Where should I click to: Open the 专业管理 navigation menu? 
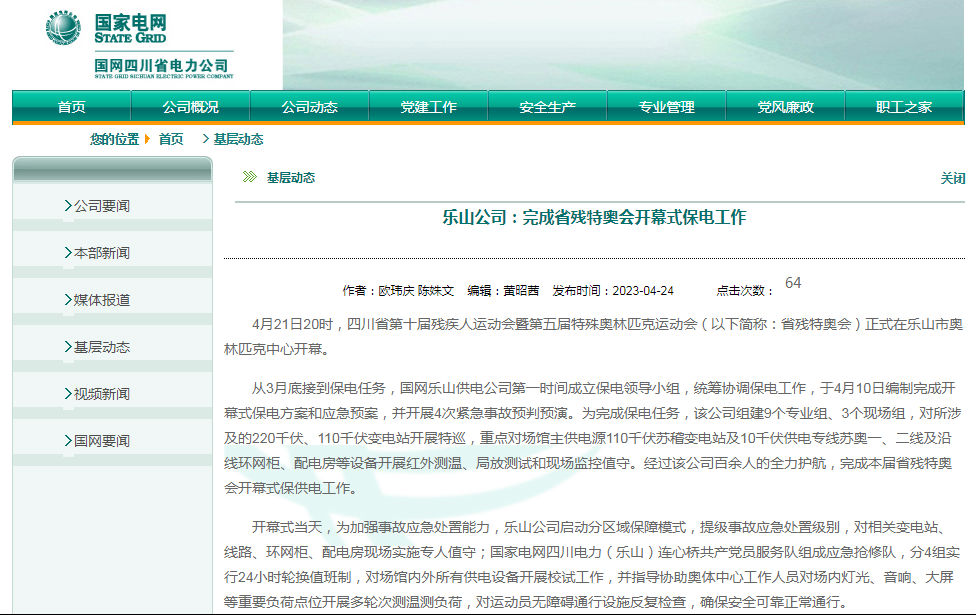[x=666, y=106]
